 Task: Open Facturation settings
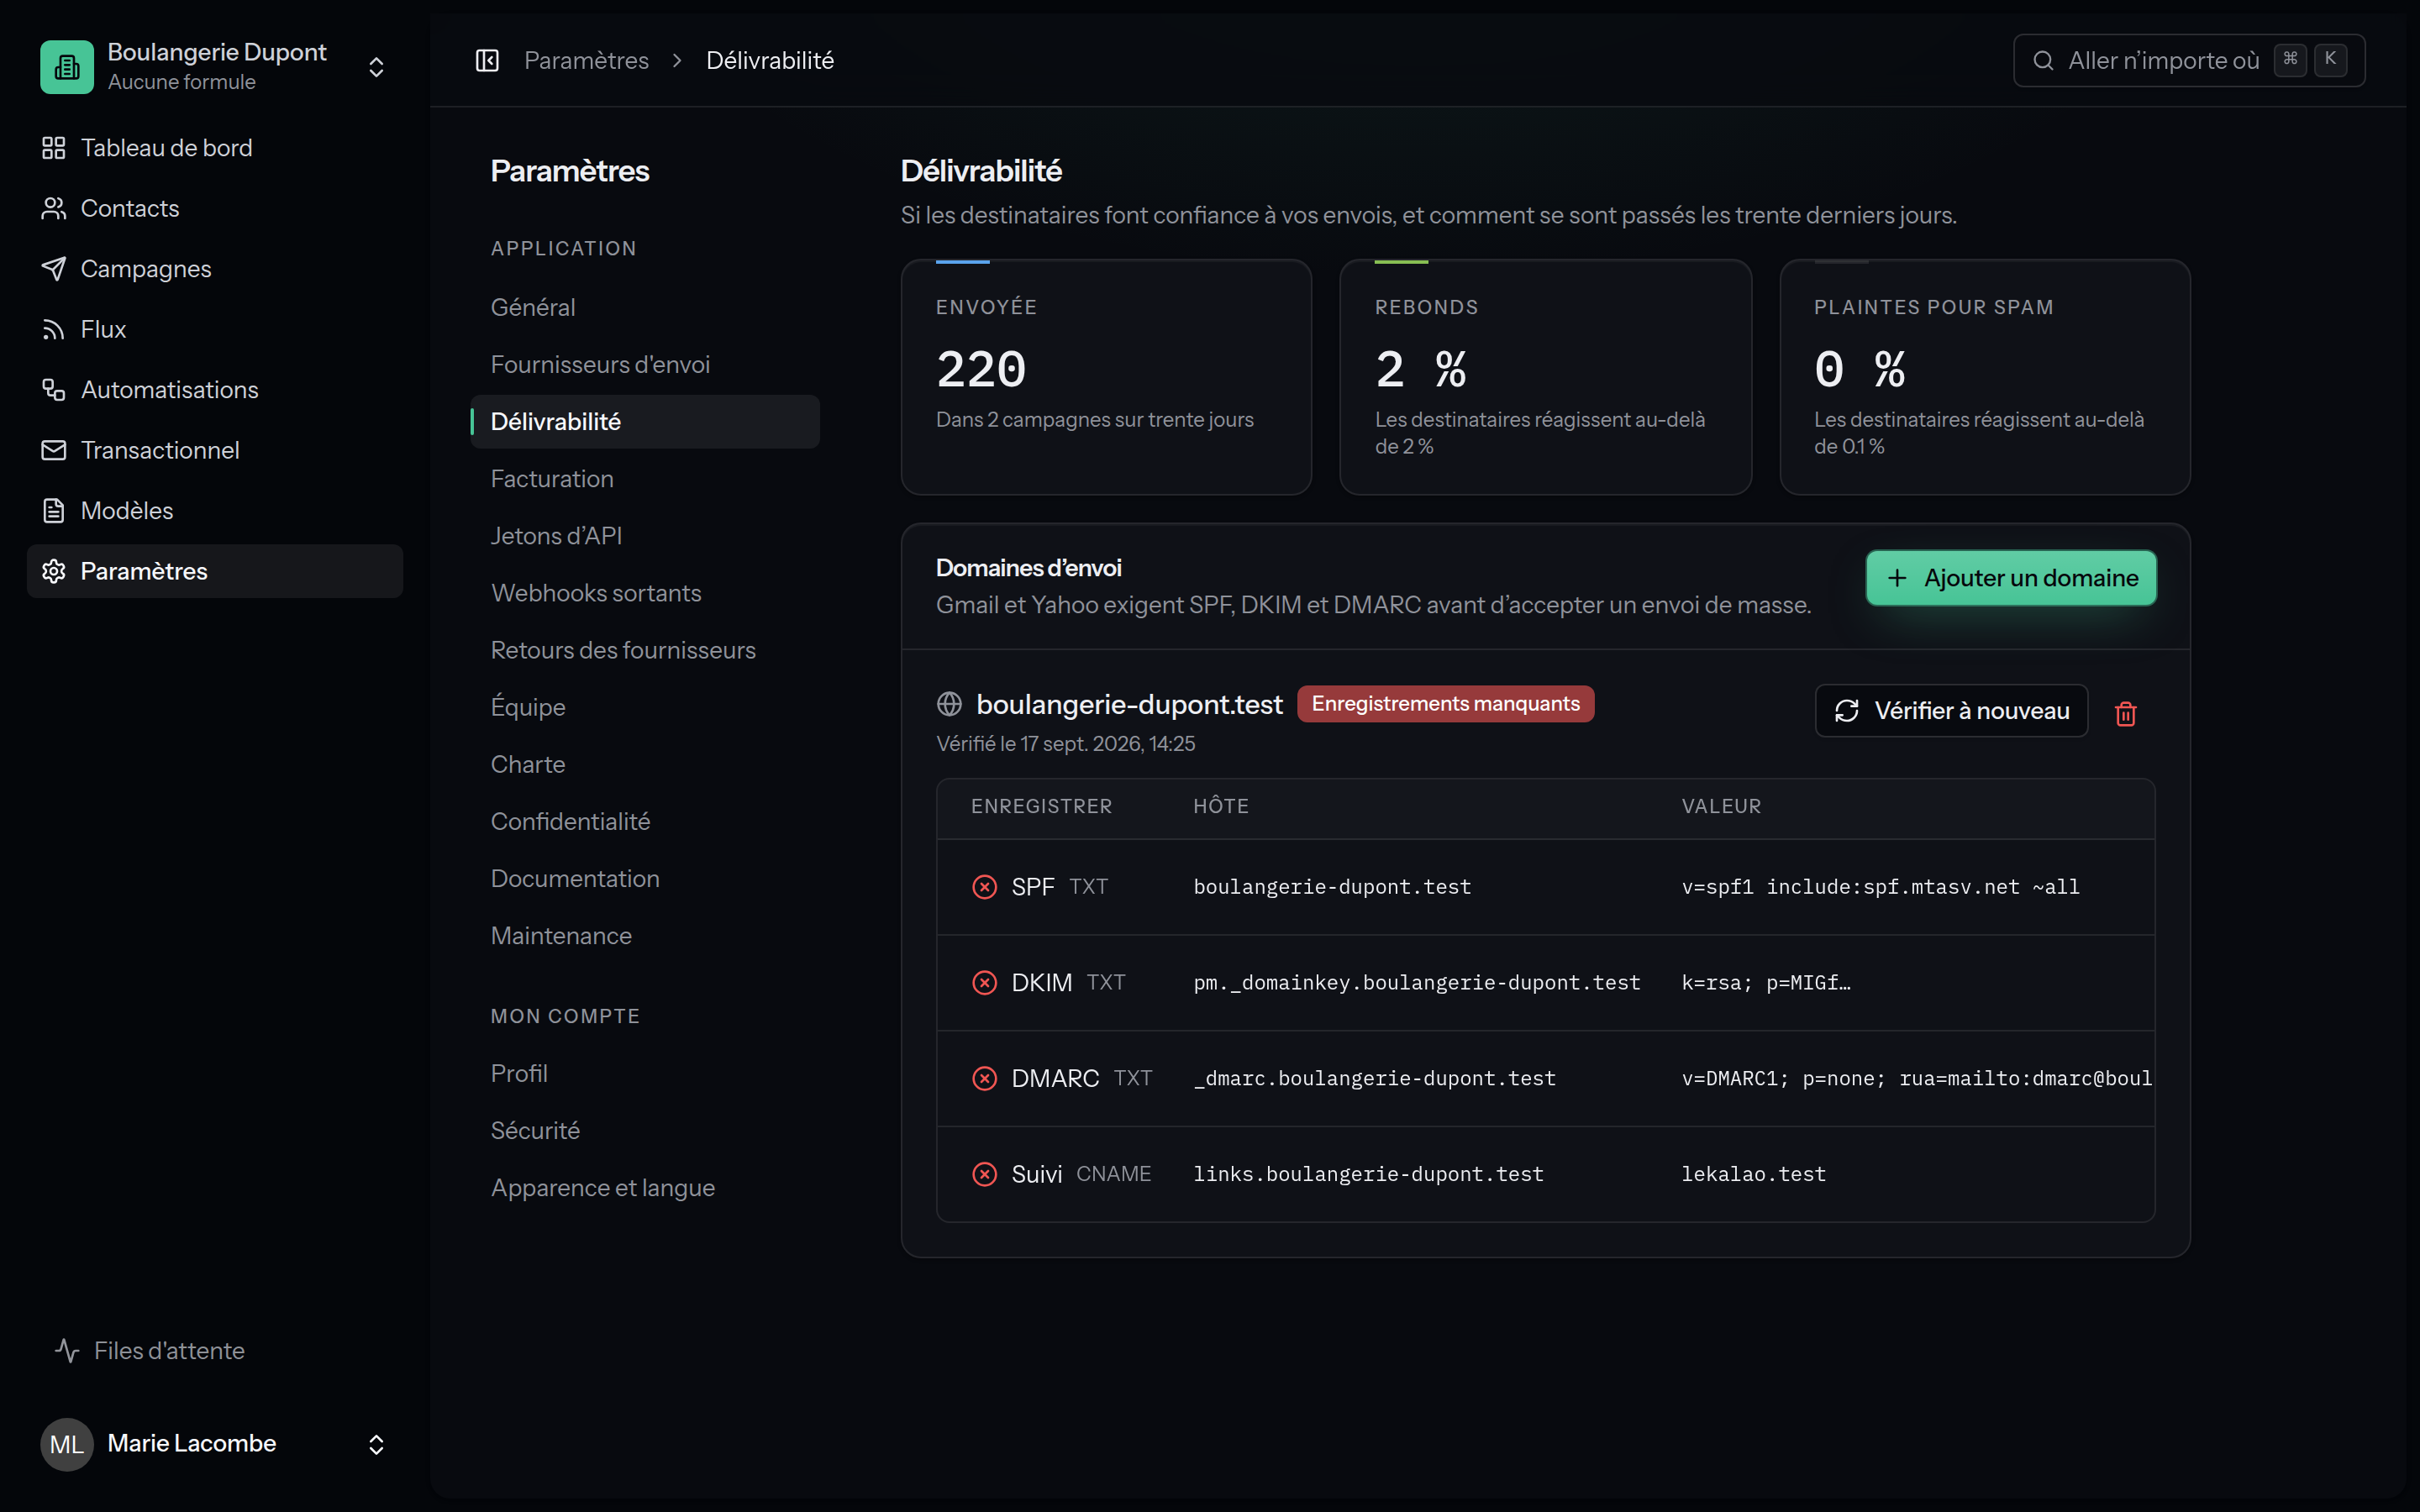coord(645,479)
